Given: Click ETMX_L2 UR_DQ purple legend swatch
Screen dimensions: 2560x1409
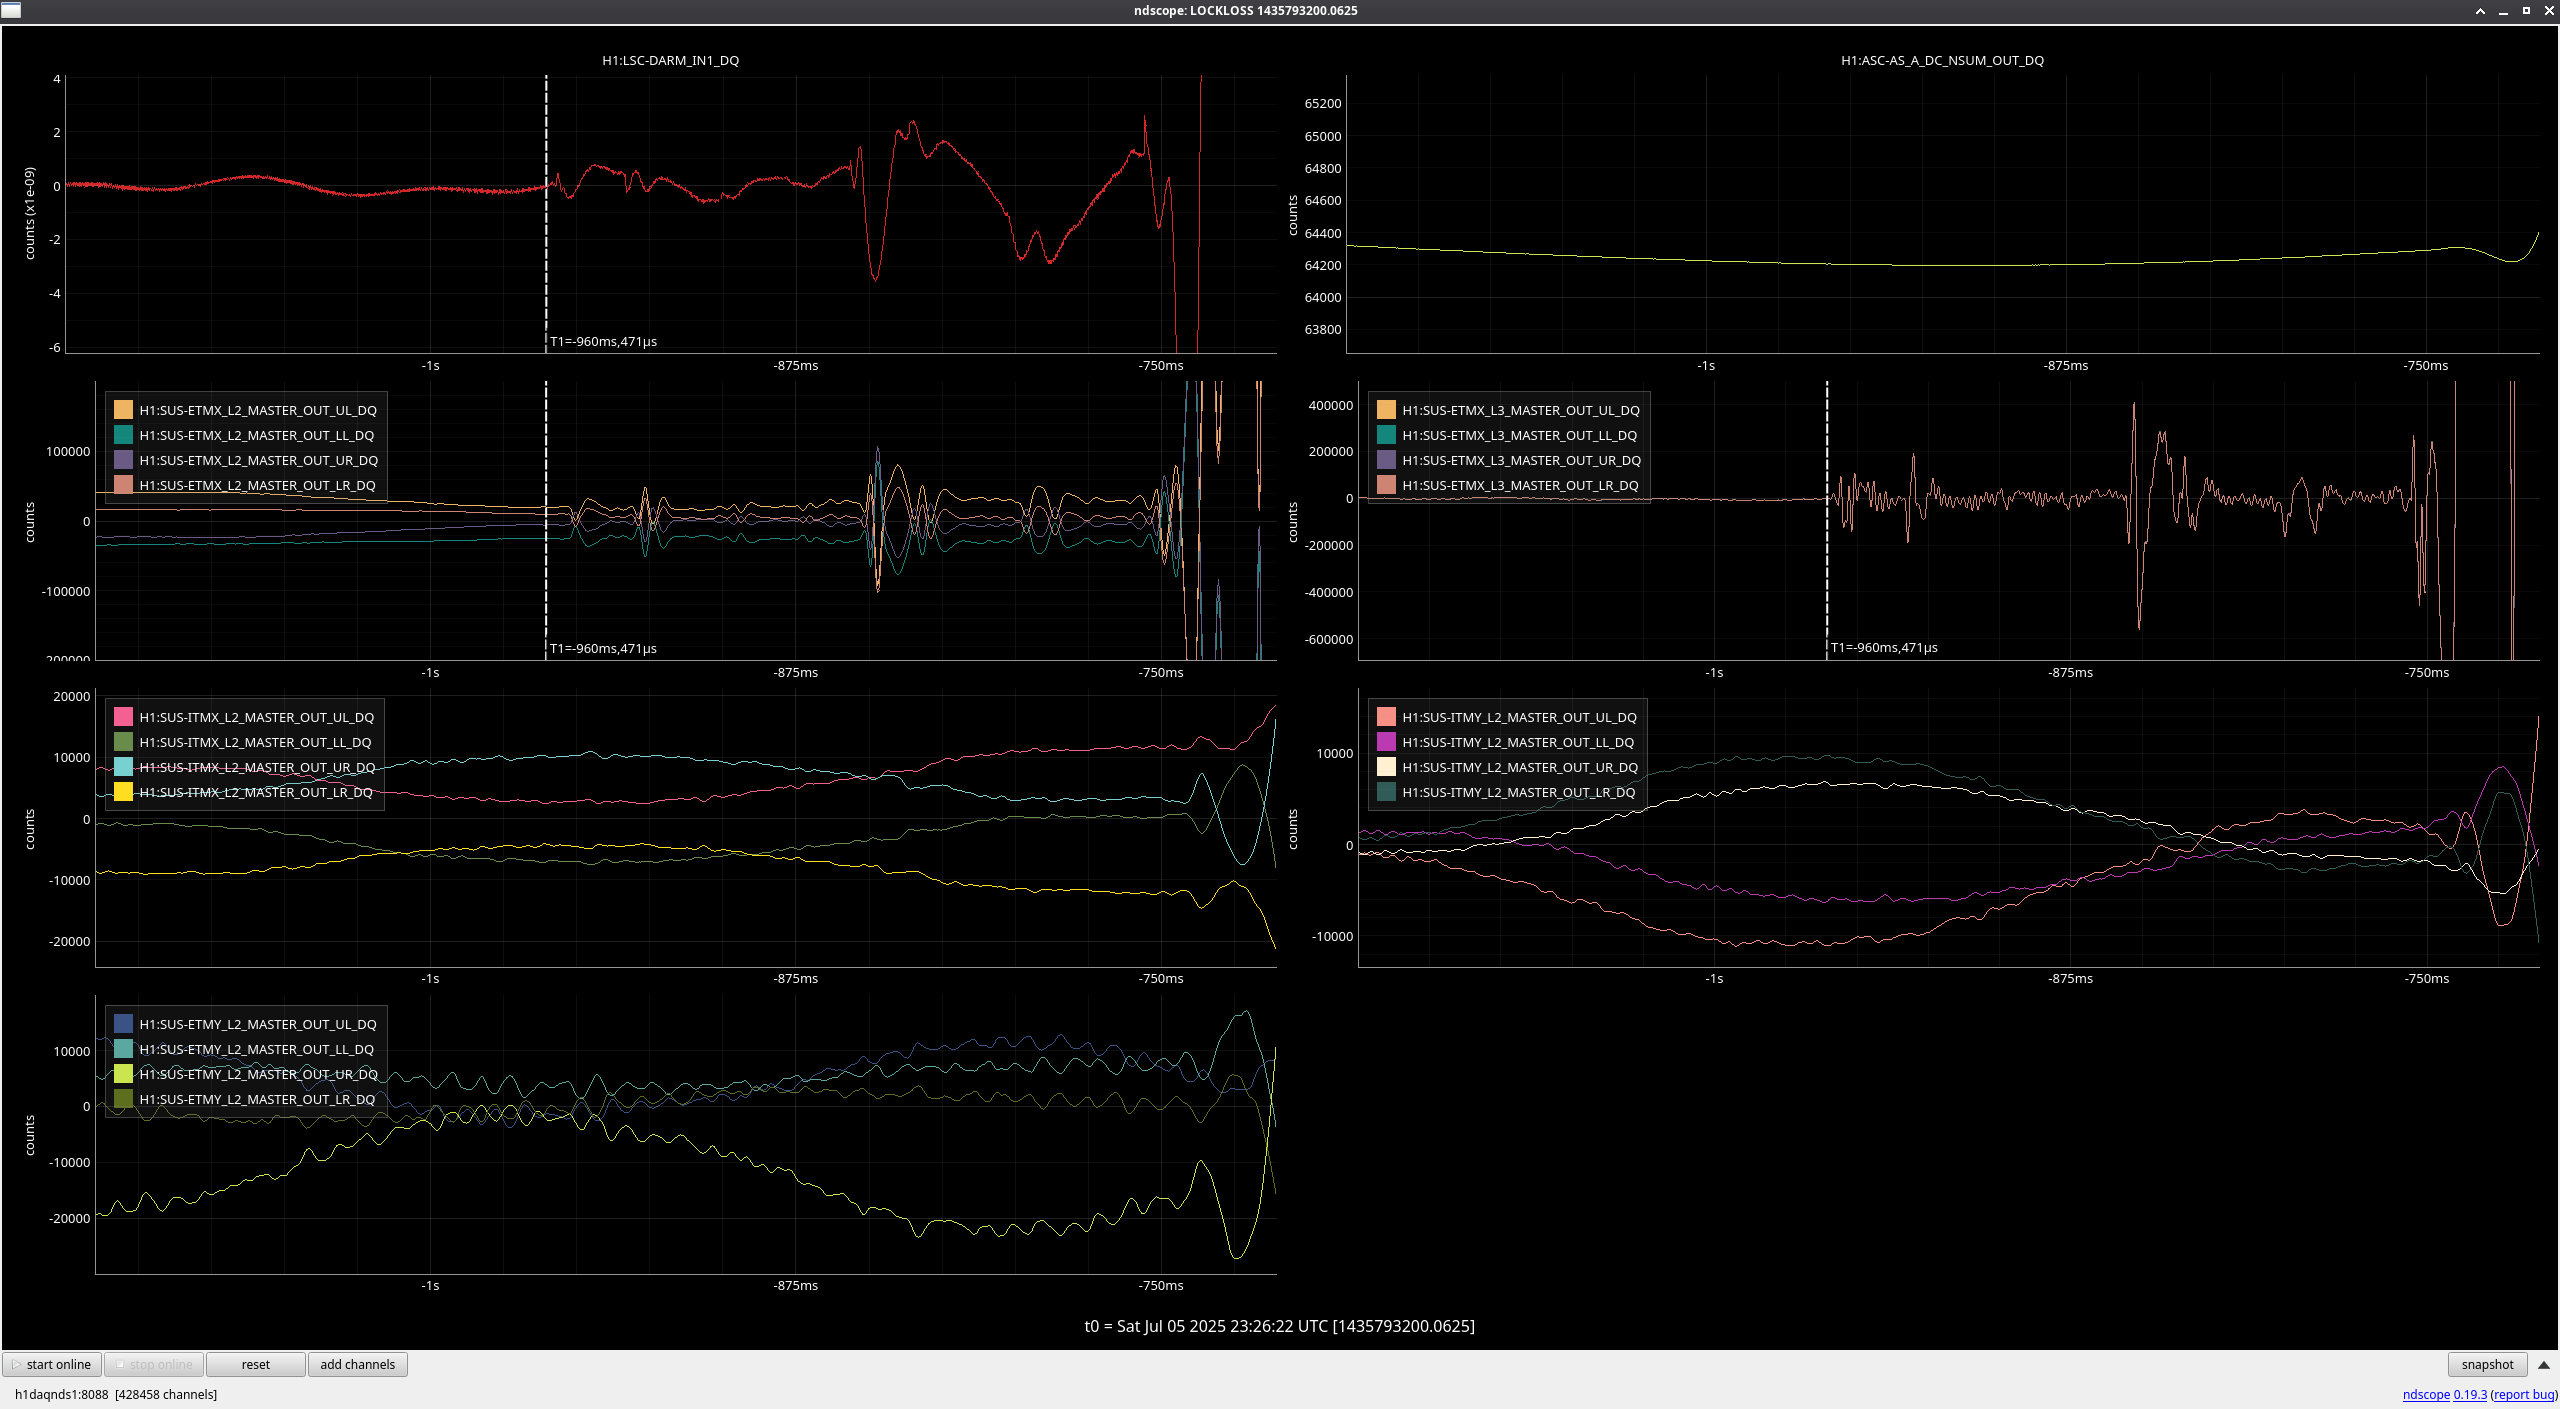Looking at the screenshot, I should tap(123, 460).
